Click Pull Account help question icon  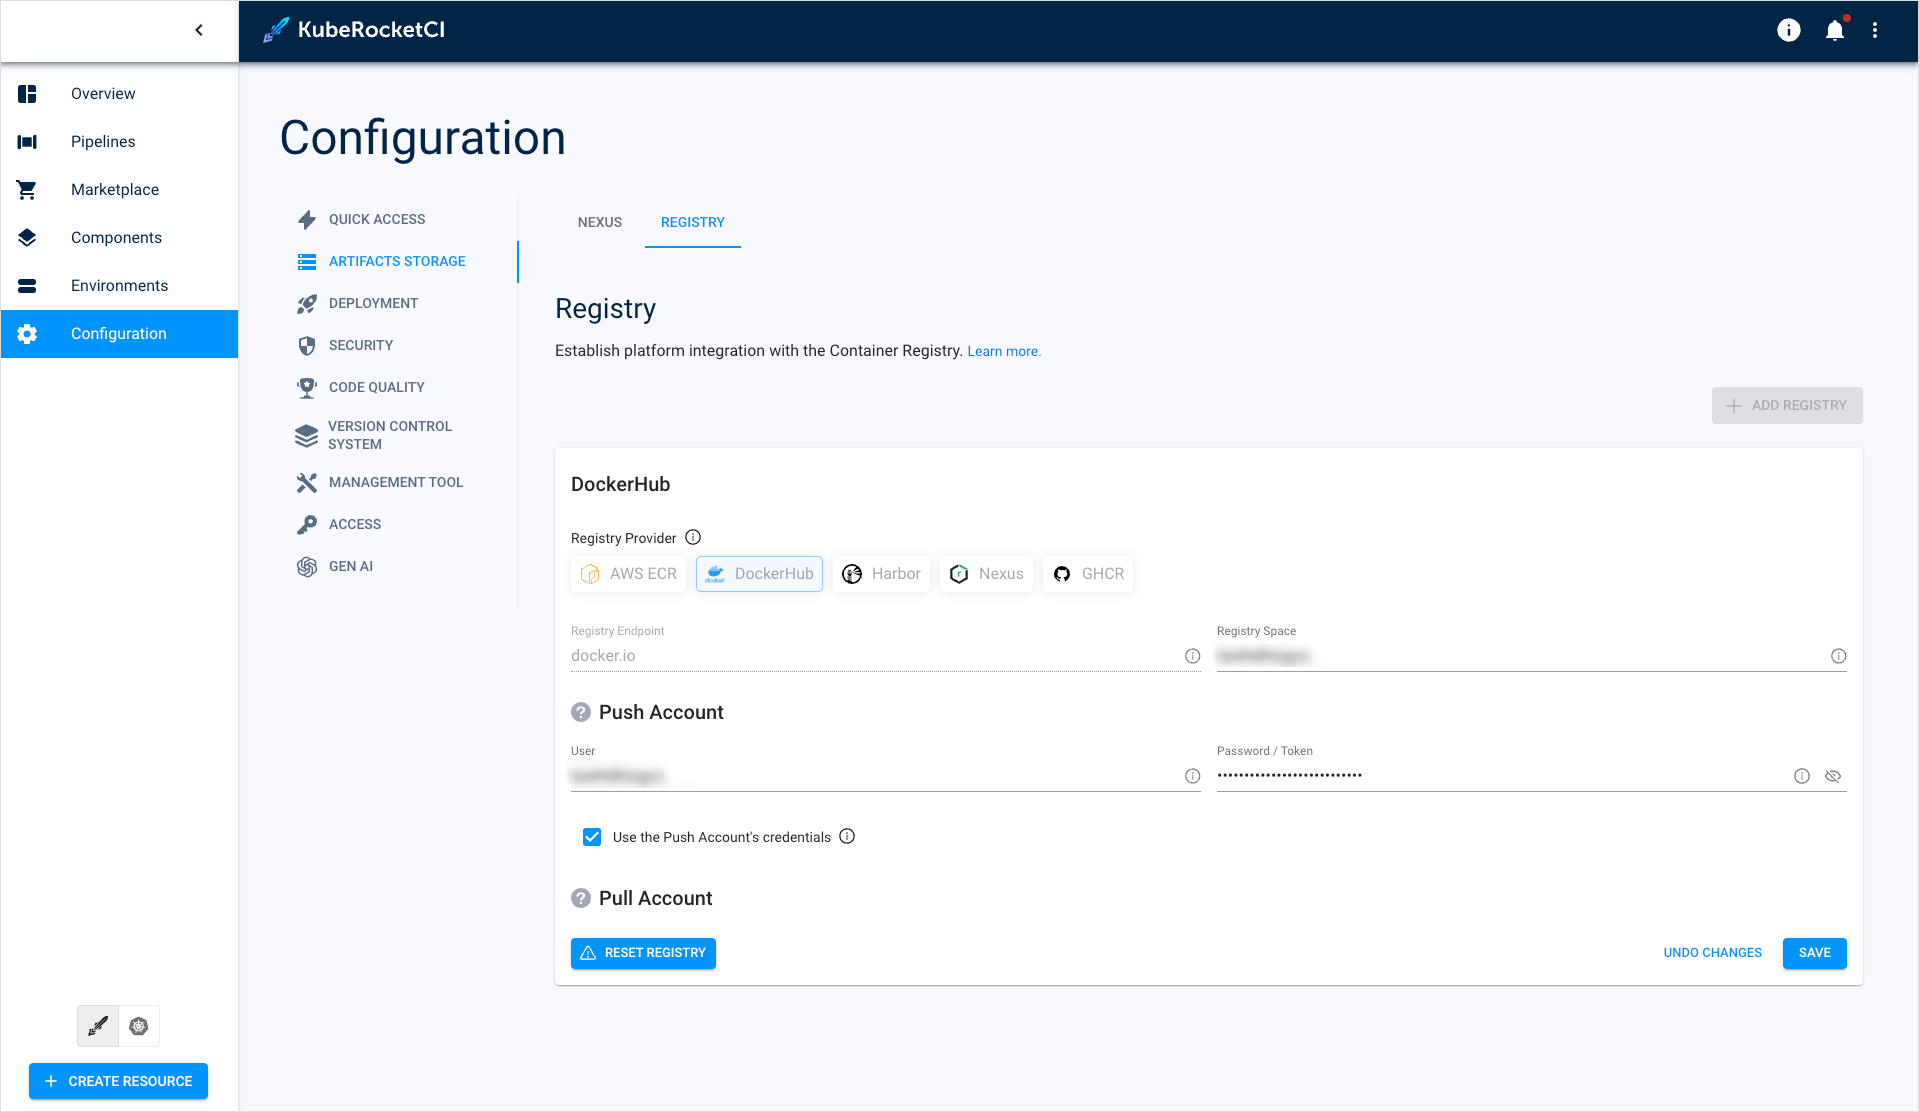coord(581,898)
